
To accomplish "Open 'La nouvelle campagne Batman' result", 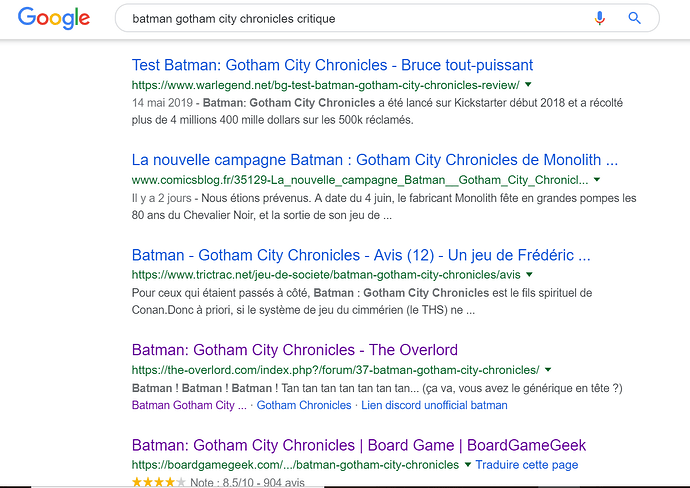I will click(374, 159).
